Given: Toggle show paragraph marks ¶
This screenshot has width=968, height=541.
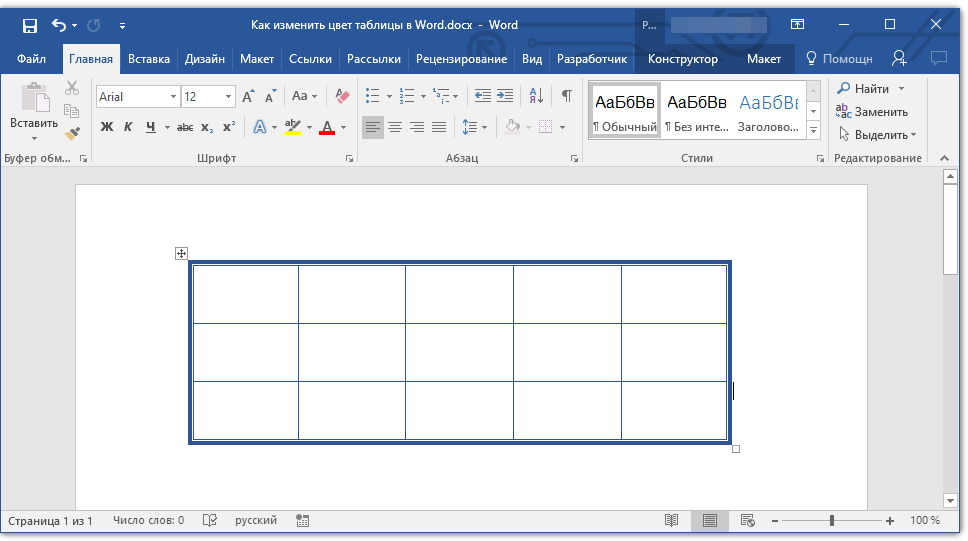Looking at the screenshot, I should [x=567, y=96].
